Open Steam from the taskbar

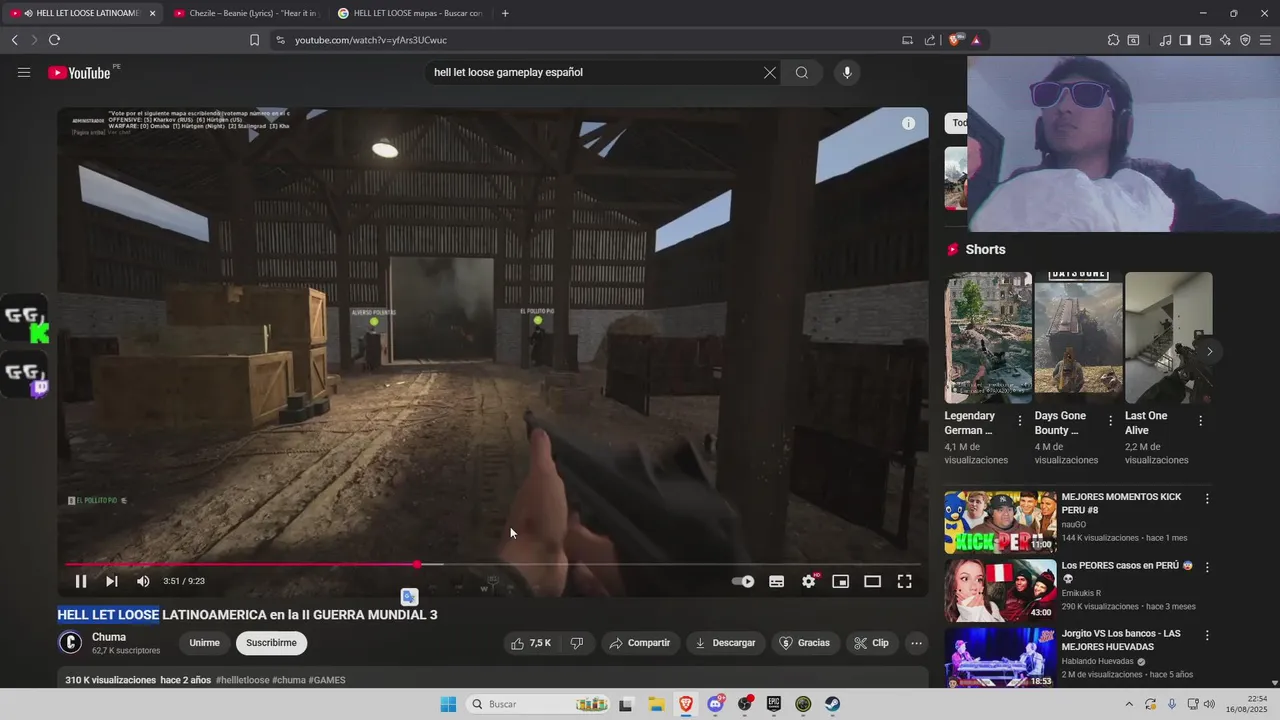(832, 704)
